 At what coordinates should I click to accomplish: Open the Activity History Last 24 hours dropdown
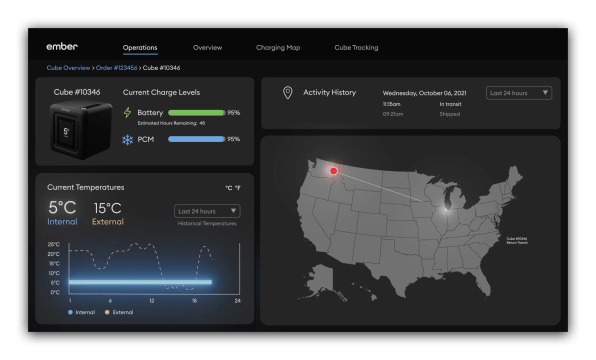click(x=519, y=93)
